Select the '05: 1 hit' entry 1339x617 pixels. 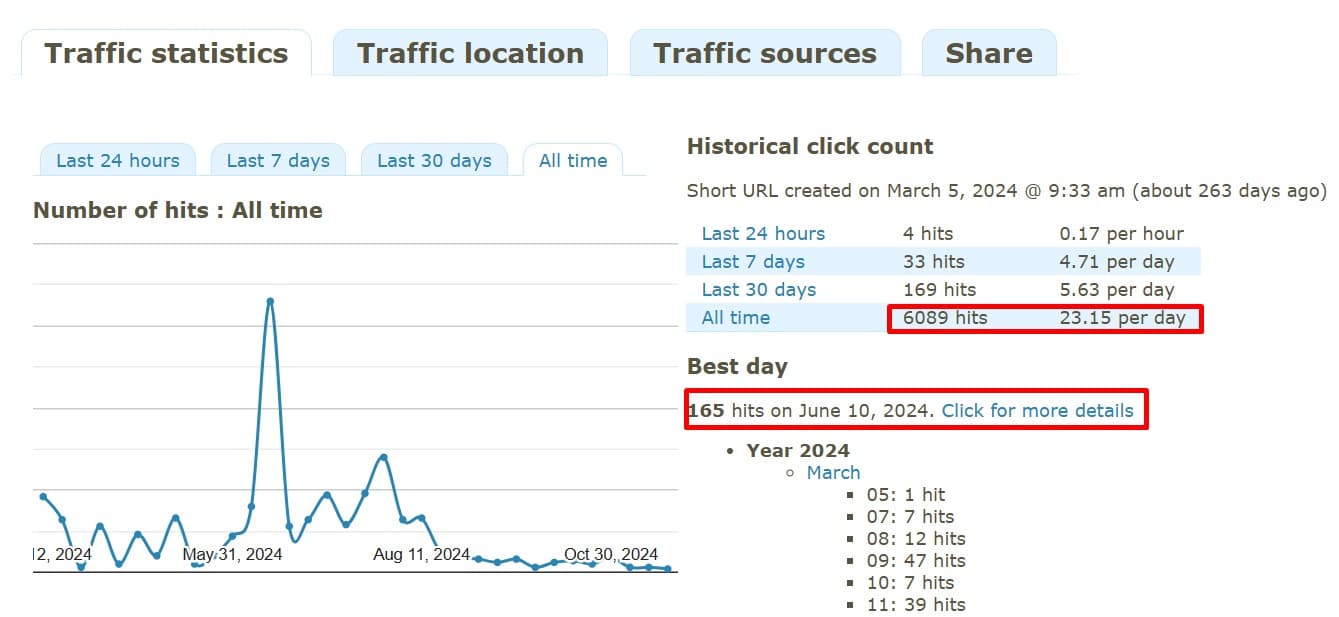(906, 495)
